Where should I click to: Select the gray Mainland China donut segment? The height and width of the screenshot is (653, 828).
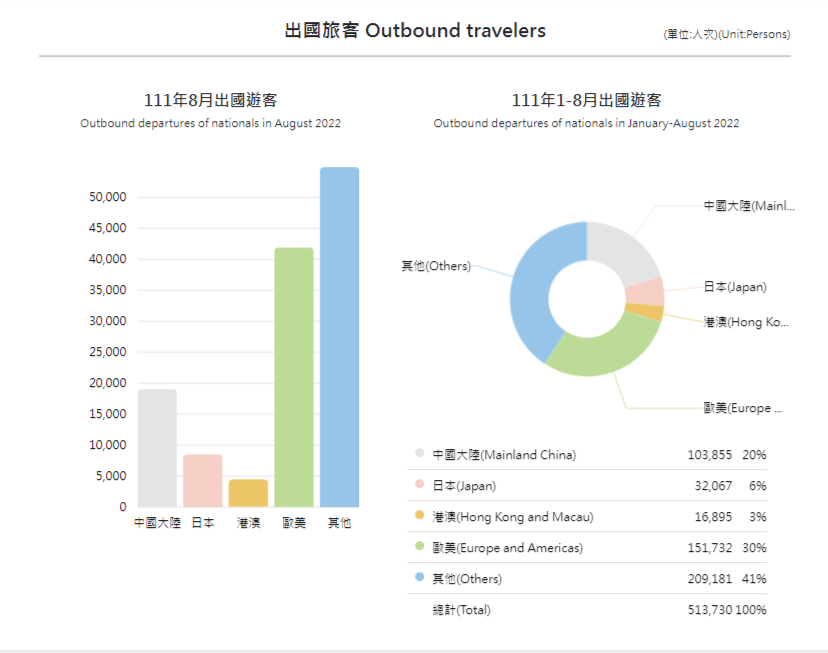[622, 250]
